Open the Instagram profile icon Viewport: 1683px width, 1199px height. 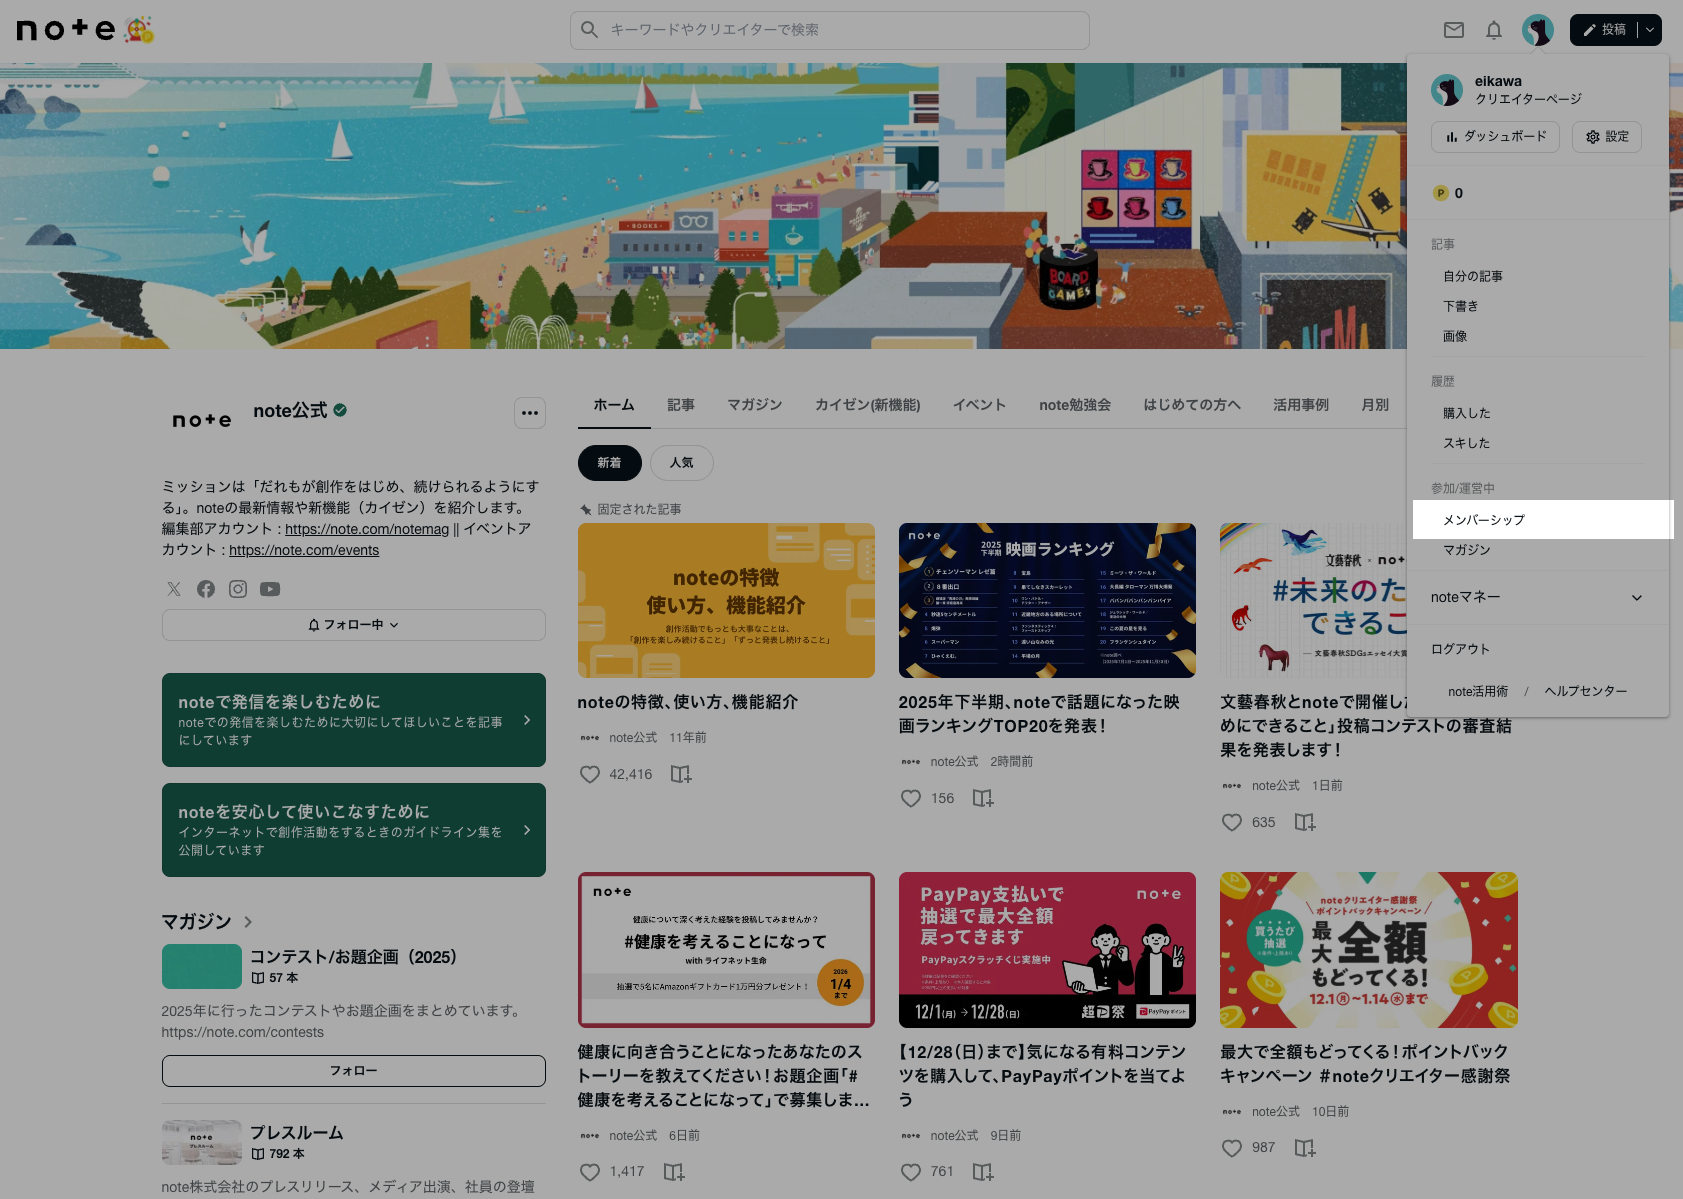point(238,589)
